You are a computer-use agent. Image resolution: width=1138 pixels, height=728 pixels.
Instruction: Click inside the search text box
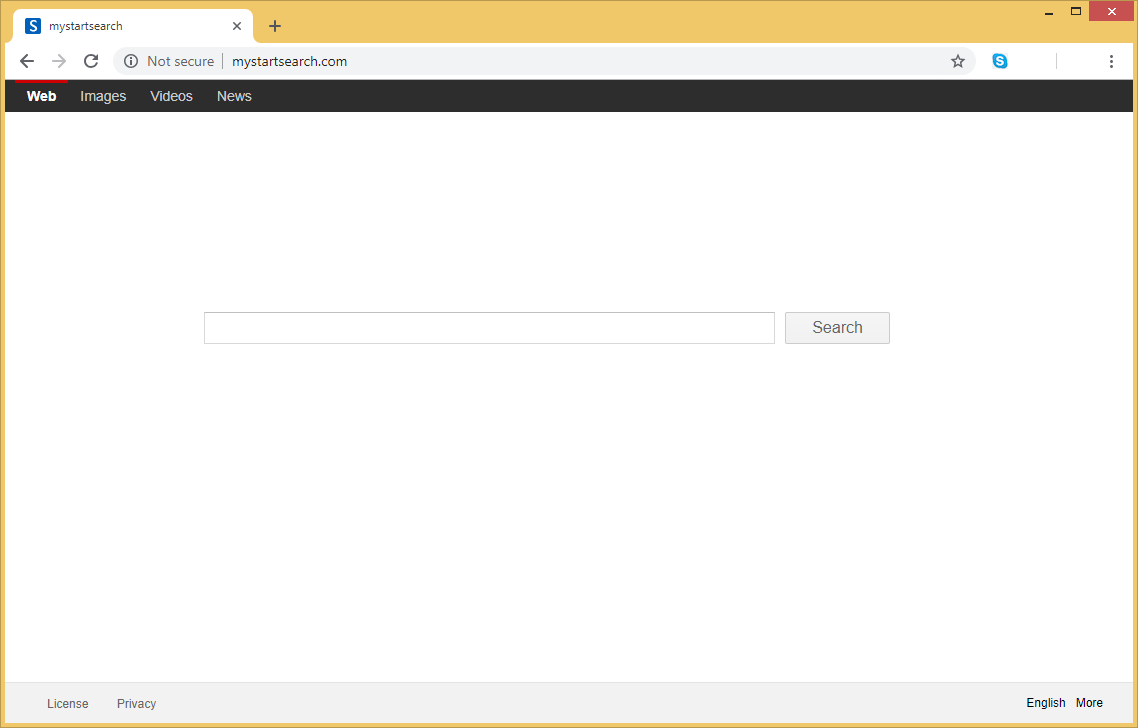pos(489,328)
